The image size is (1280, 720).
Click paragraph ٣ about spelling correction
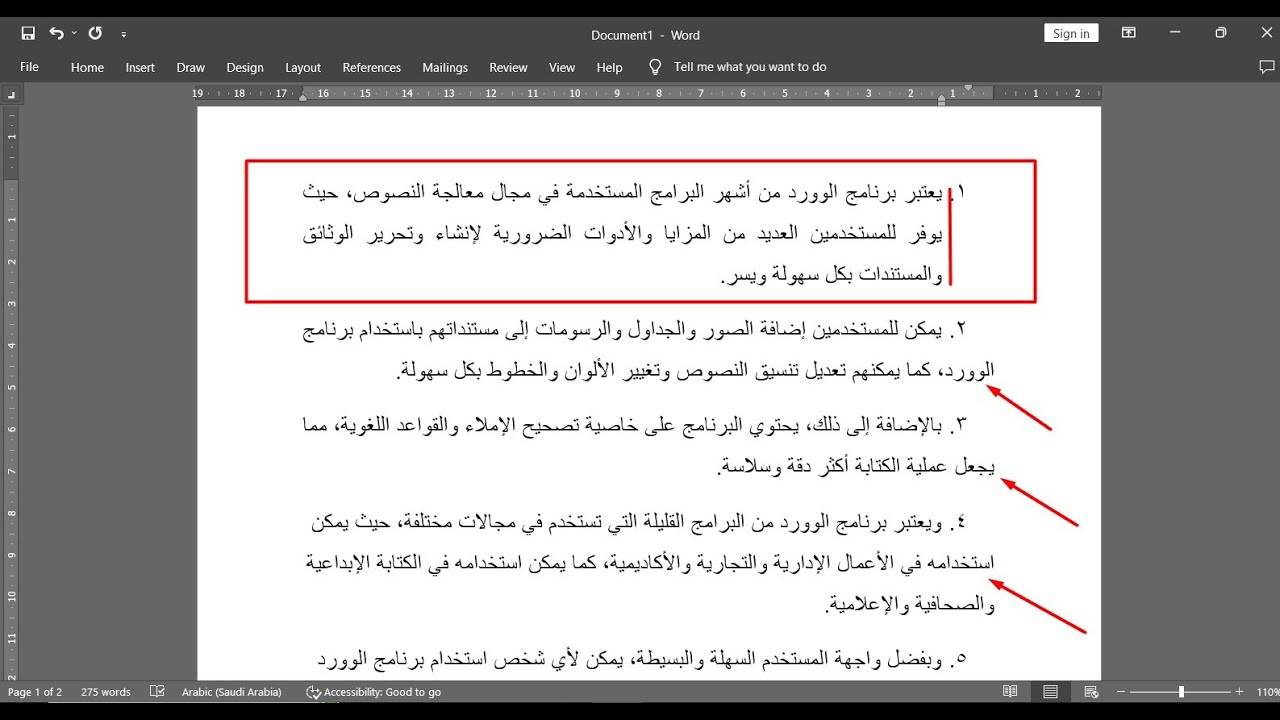click(x=648, y=446)
